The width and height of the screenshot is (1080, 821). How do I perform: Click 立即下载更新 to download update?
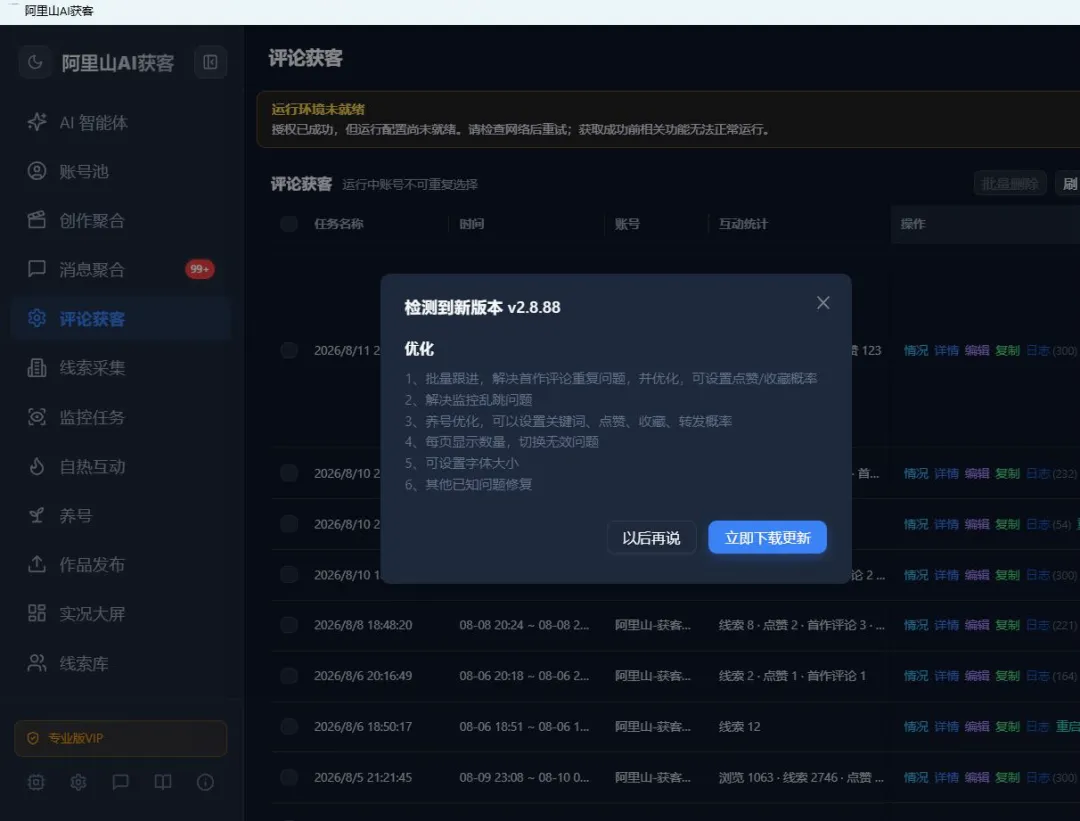[767, 538]
